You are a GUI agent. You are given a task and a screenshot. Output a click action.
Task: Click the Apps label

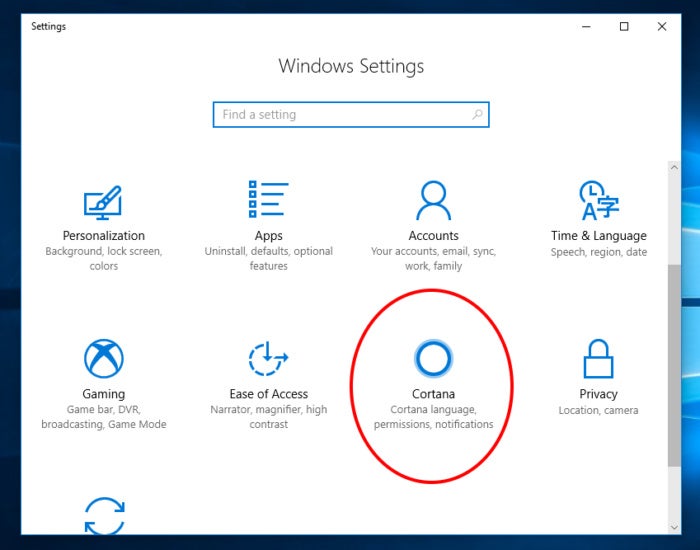pos(268,236)
